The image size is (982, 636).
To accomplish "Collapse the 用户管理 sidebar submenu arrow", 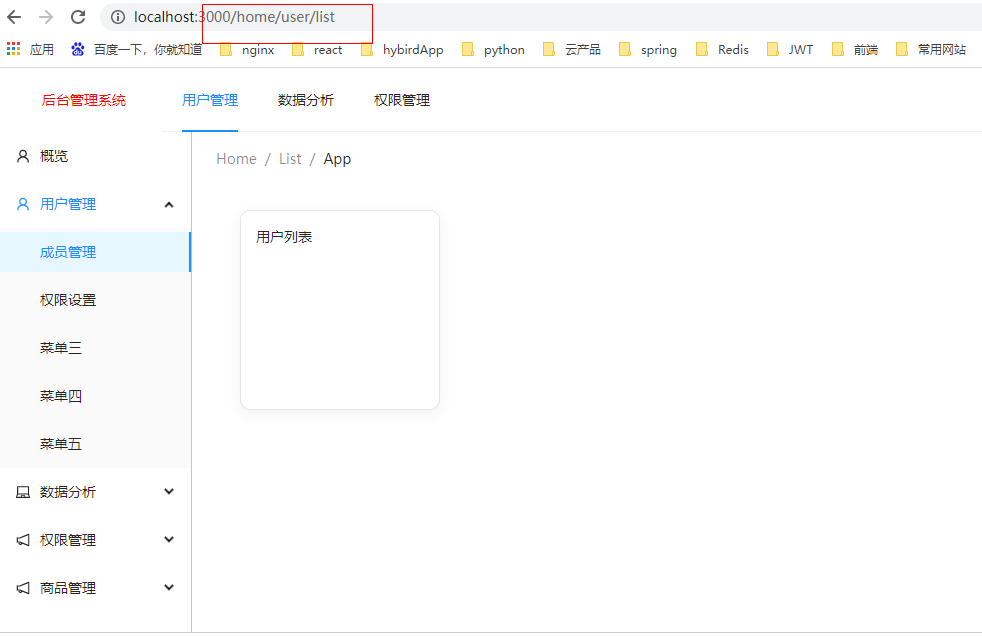I will (x=168, y=205).
